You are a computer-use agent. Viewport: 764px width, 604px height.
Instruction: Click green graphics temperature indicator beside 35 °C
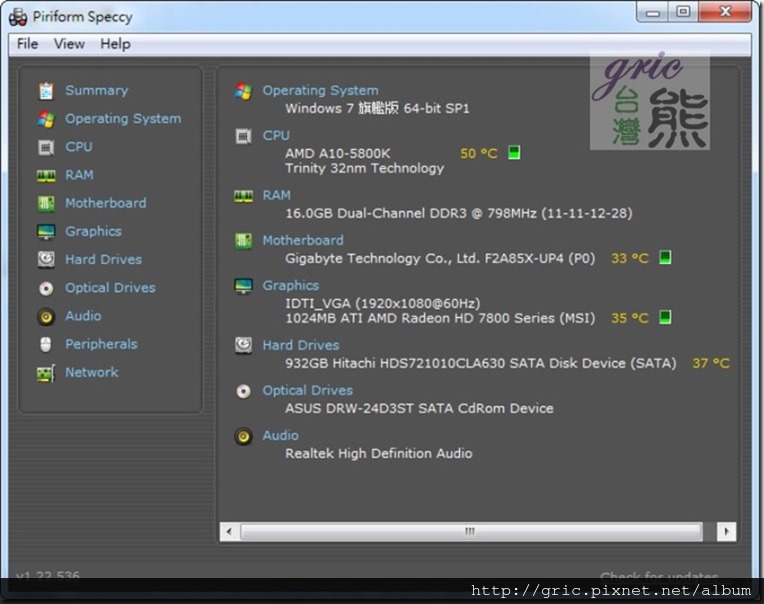[665, 317]
